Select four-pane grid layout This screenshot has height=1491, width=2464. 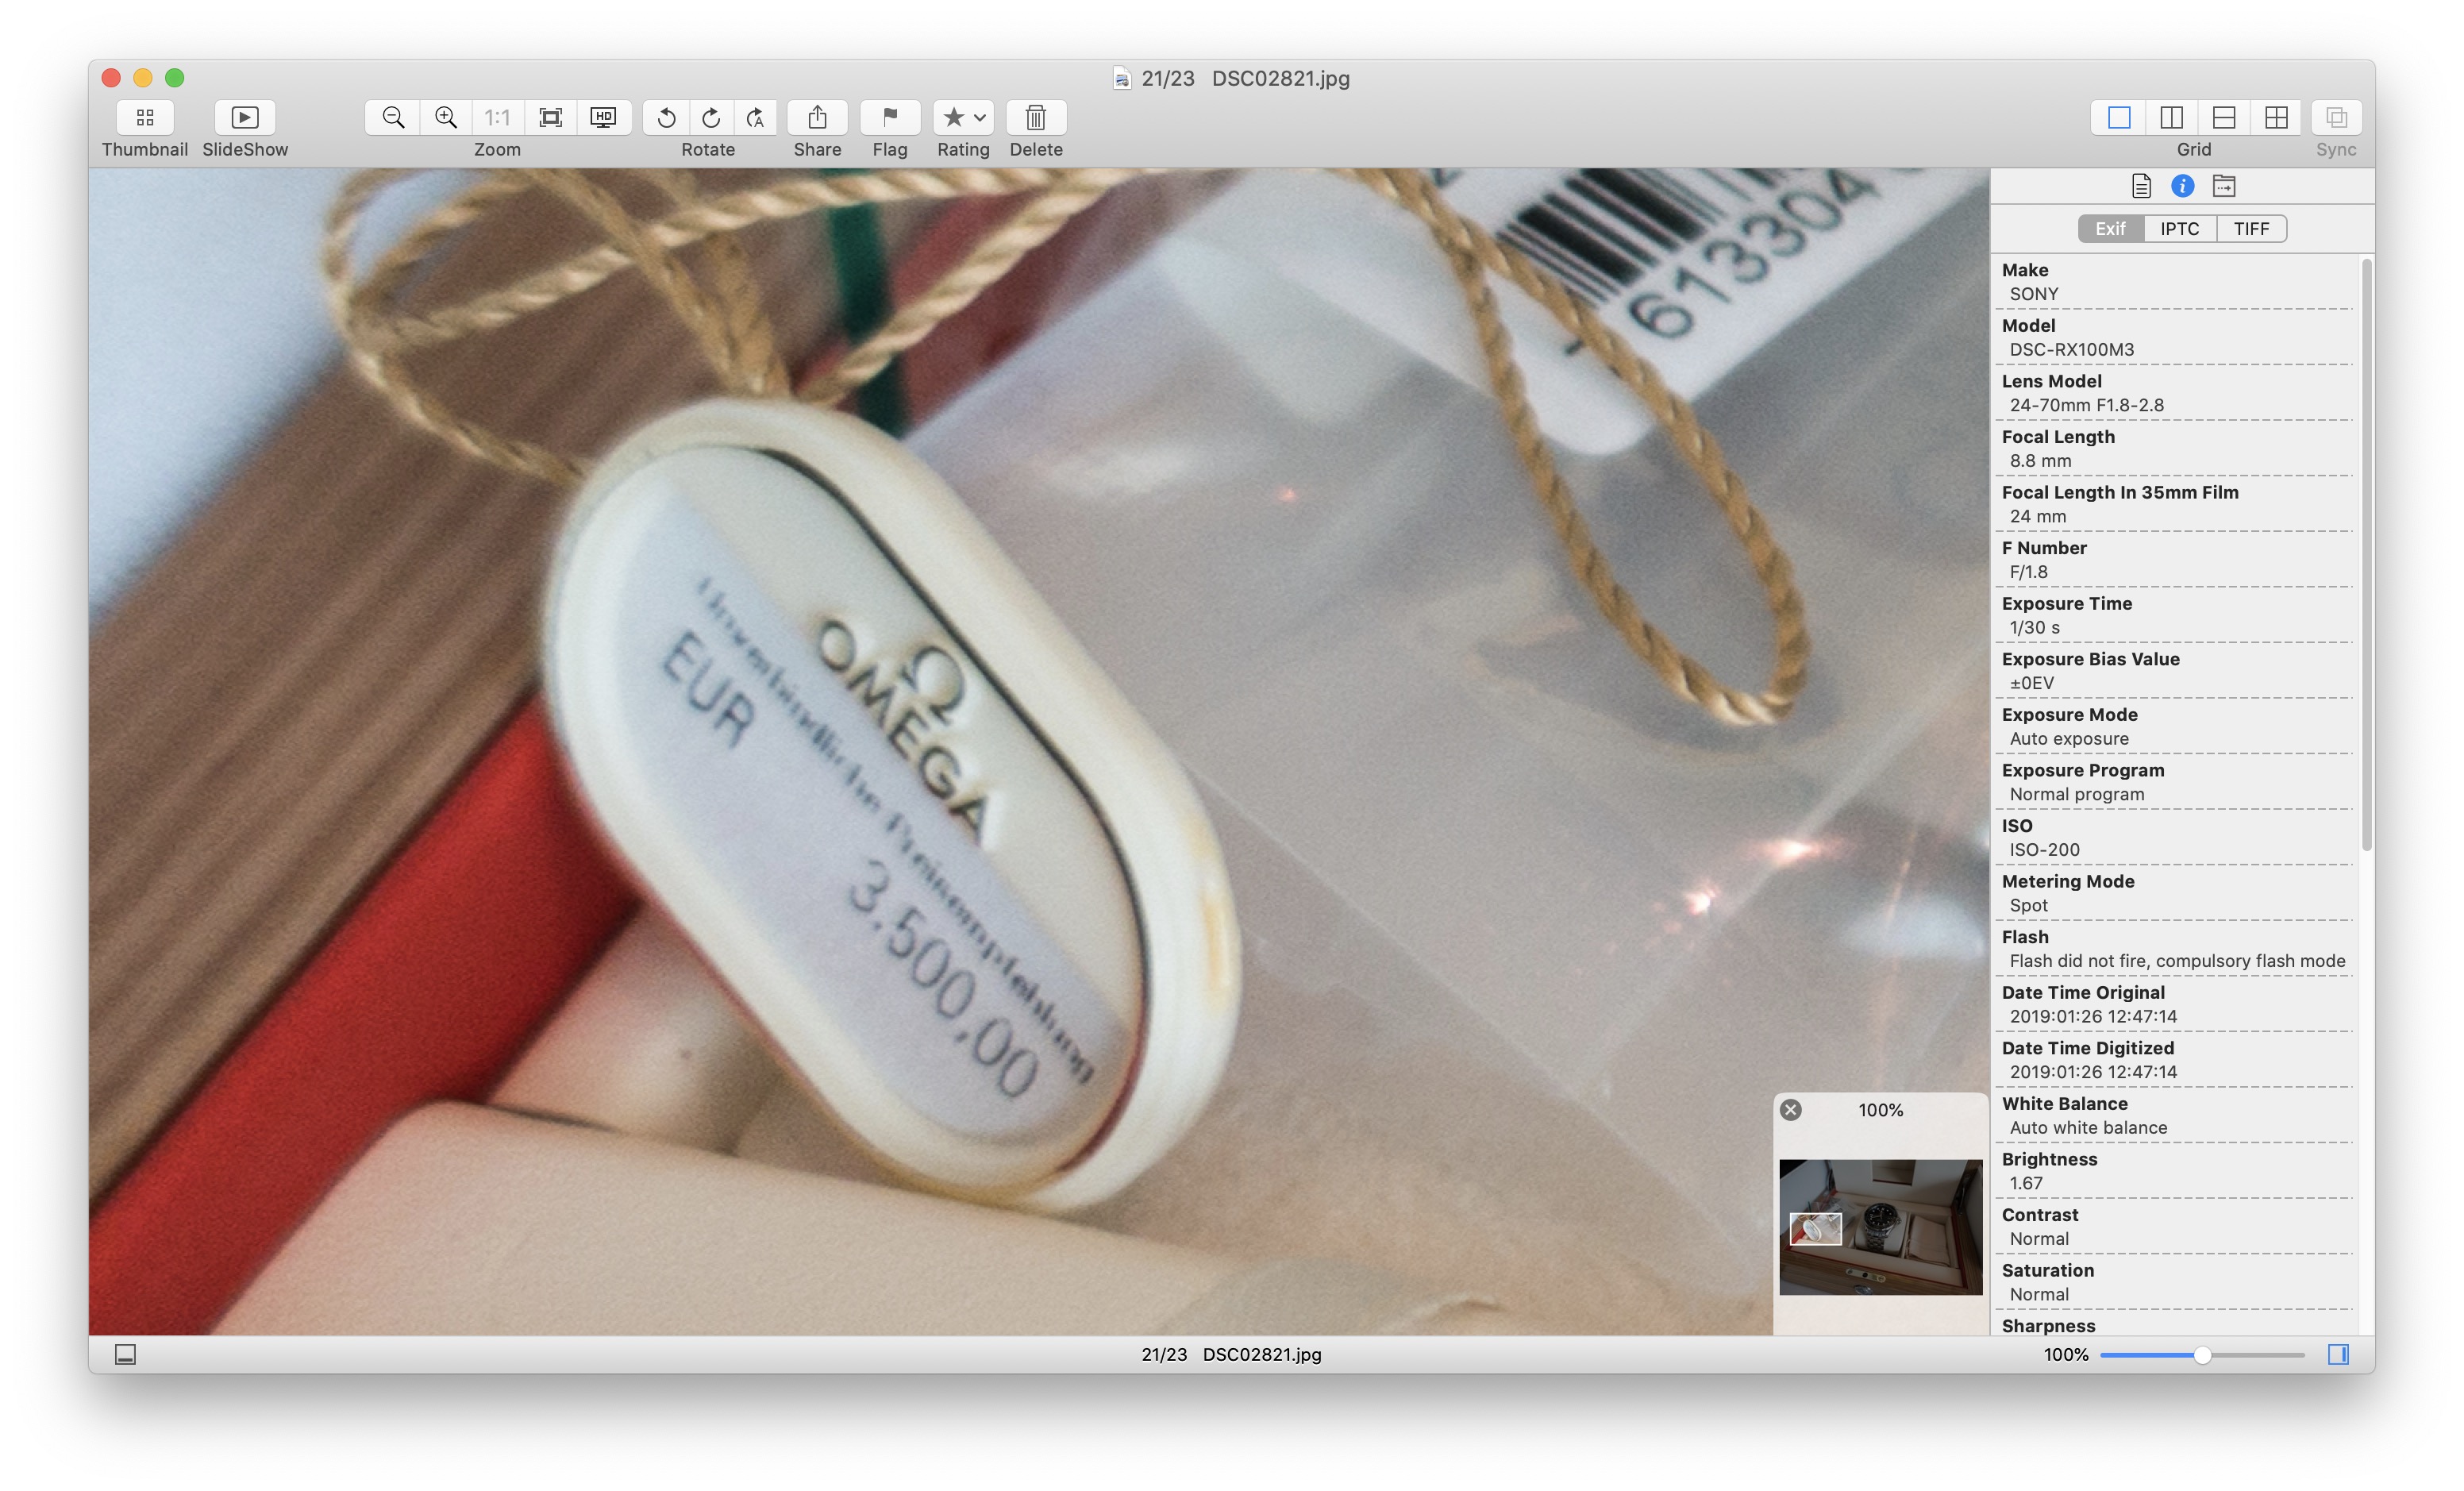2276,118
